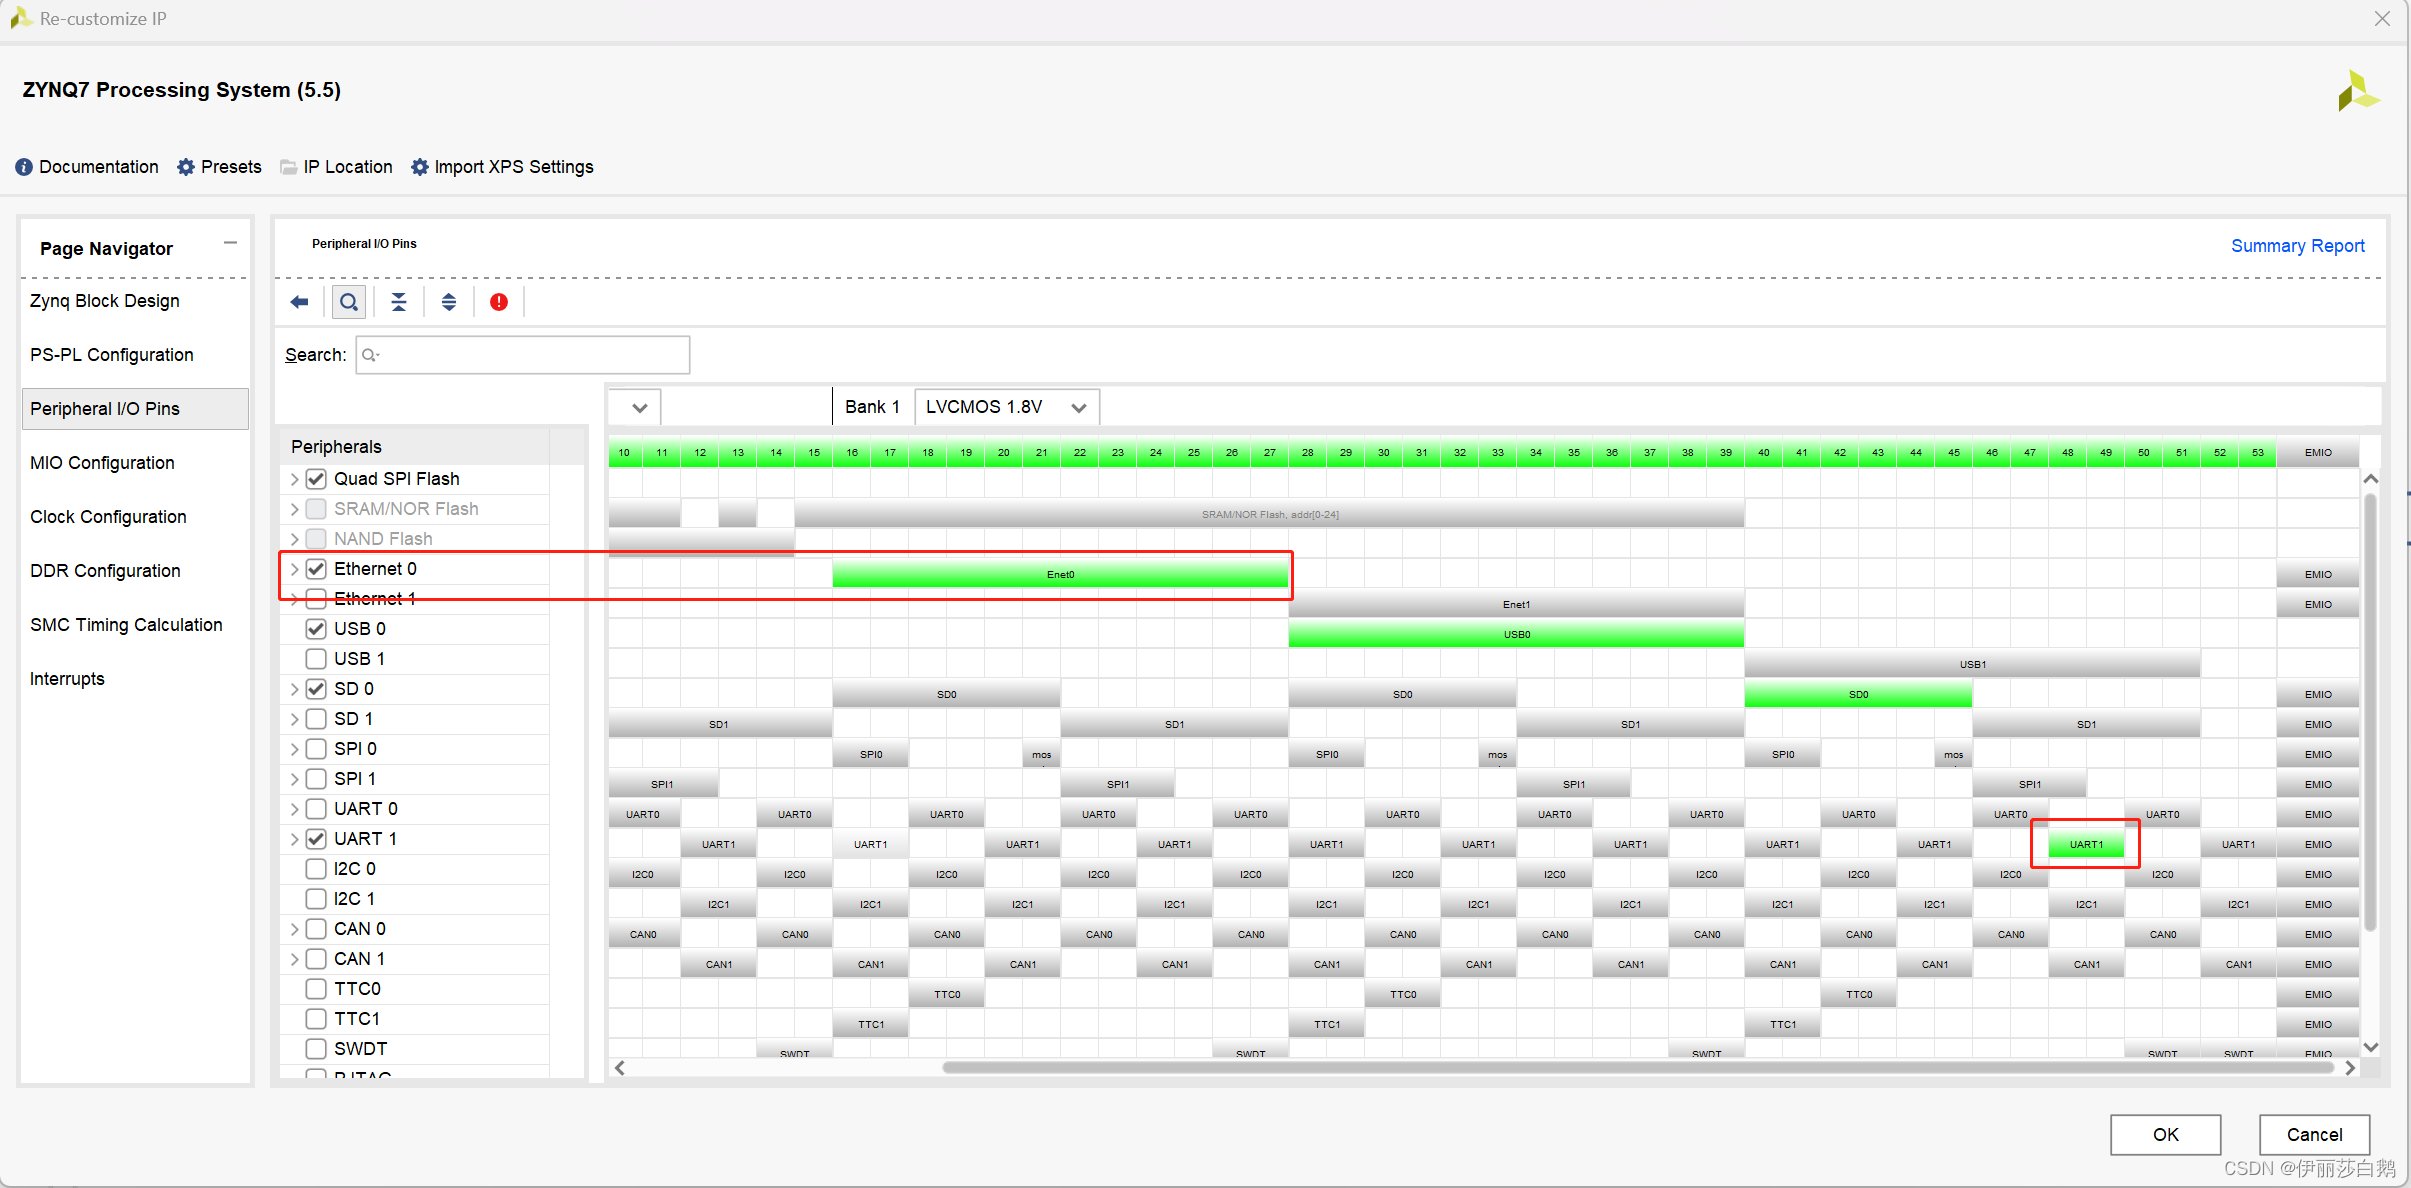Screen dimensions: 2411x1188
Task: Click the expand all toolbar icon
Action: [x=449, y=302]
